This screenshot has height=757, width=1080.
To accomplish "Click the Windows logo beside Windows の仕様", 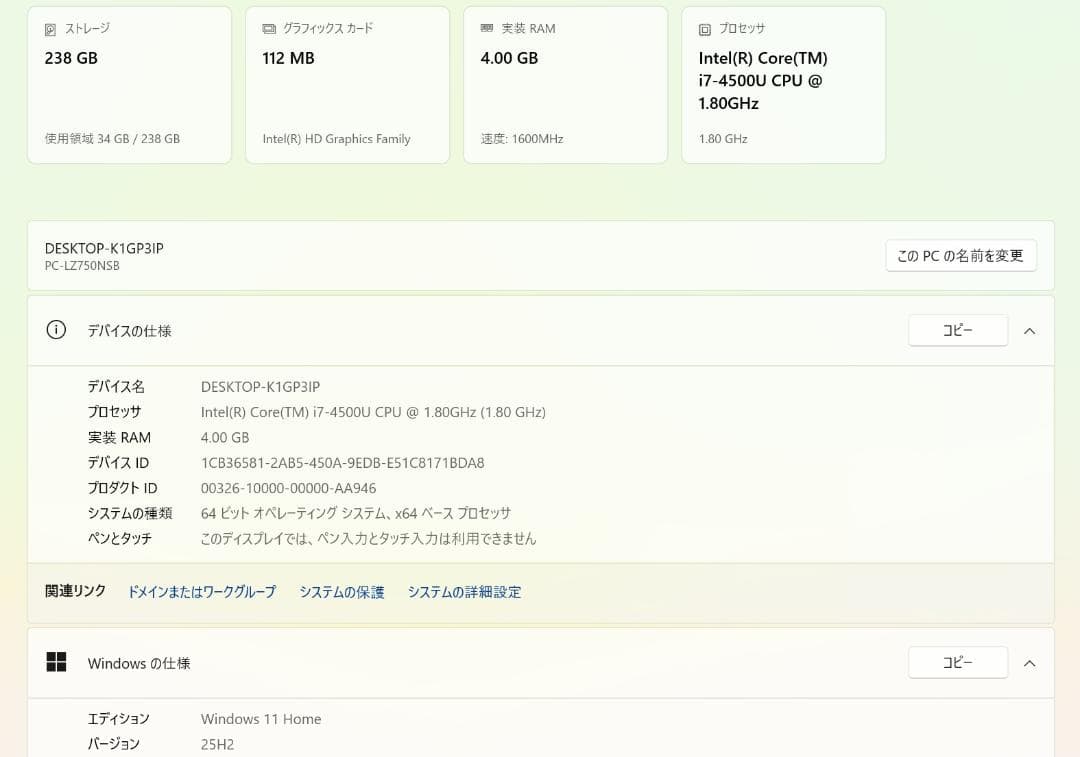I will [x=56, y=662].
